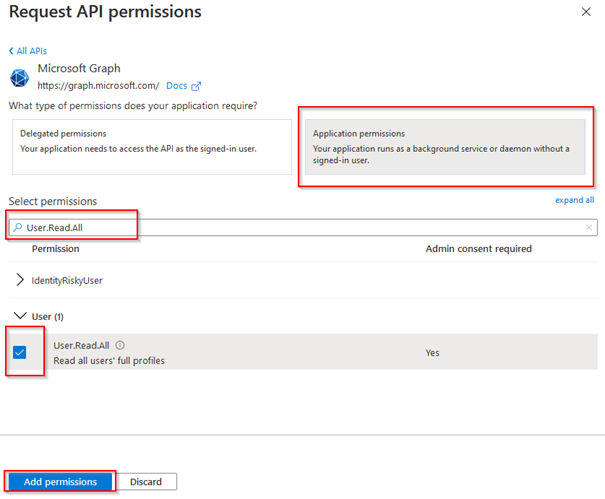
Task: Uncheck the User.Read.All checkbox
Action: pos(20,352)
